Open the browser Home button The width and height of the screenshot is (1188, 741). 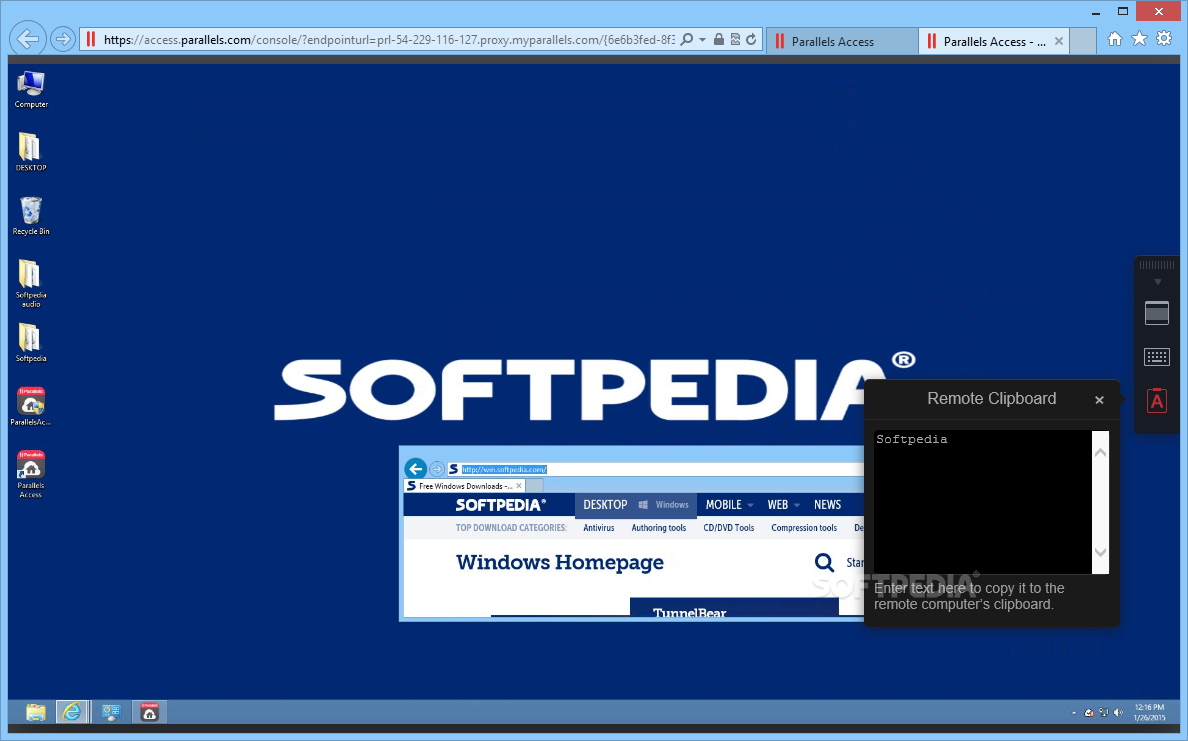[x=1115, y=39]
